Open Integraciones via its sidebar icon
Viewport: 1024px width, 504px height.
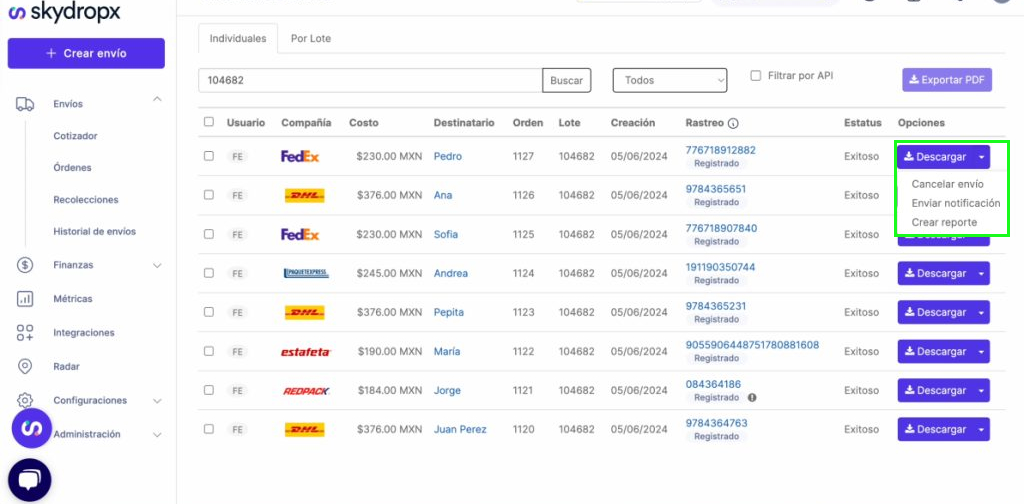tap(25, 333)
